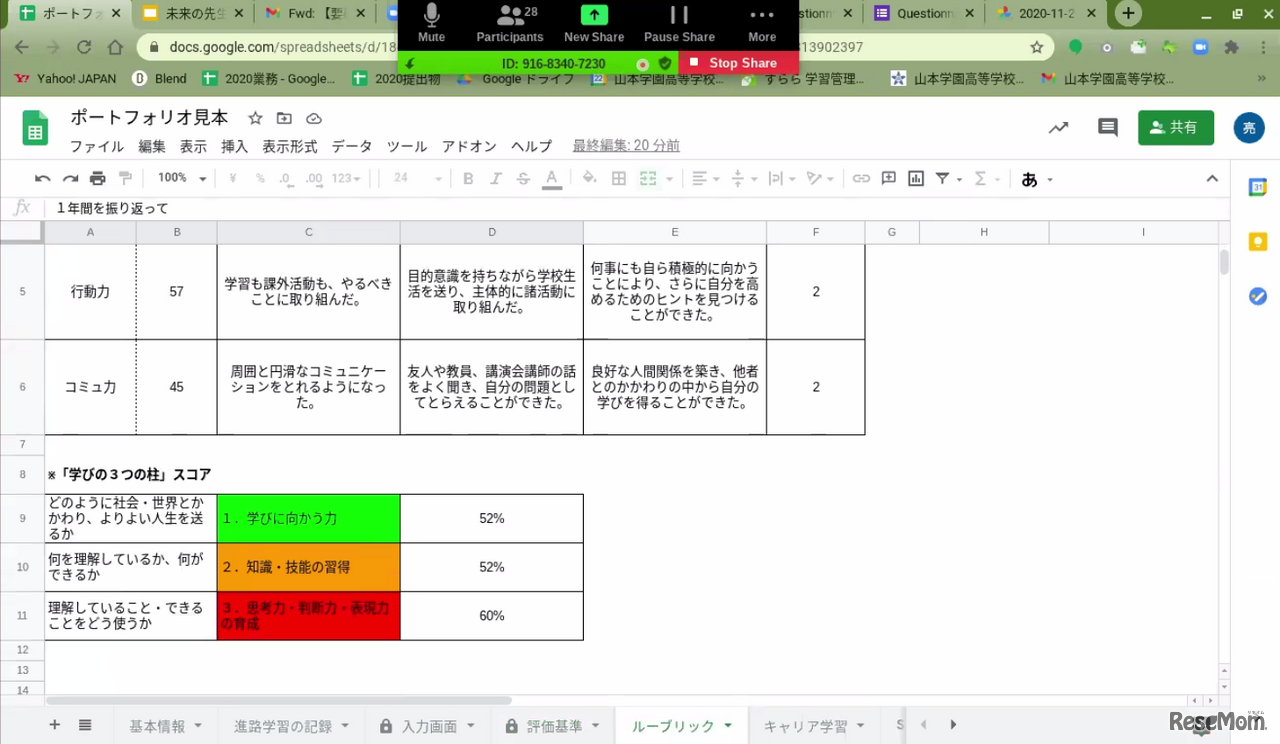The image size is (1280, 744).
Task: Insert a chart from toolbar
Action: coord(916,179)
